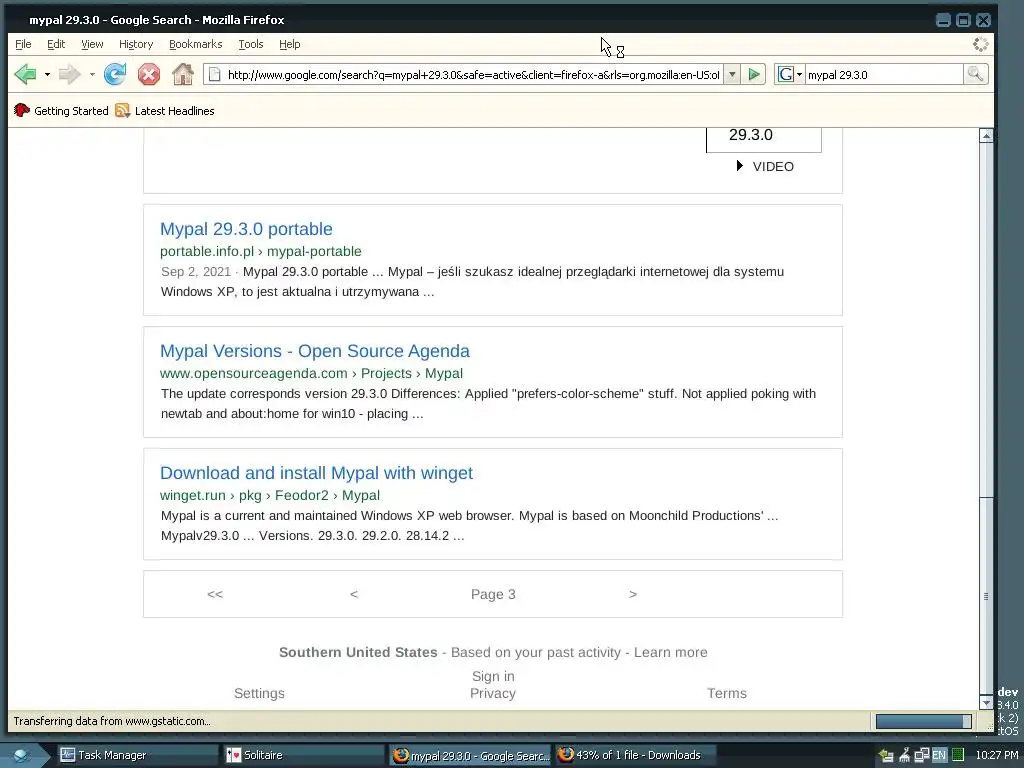Click the Terms footer link
The width and height of the screenshot is (1024, 768).
coord(727,693)
